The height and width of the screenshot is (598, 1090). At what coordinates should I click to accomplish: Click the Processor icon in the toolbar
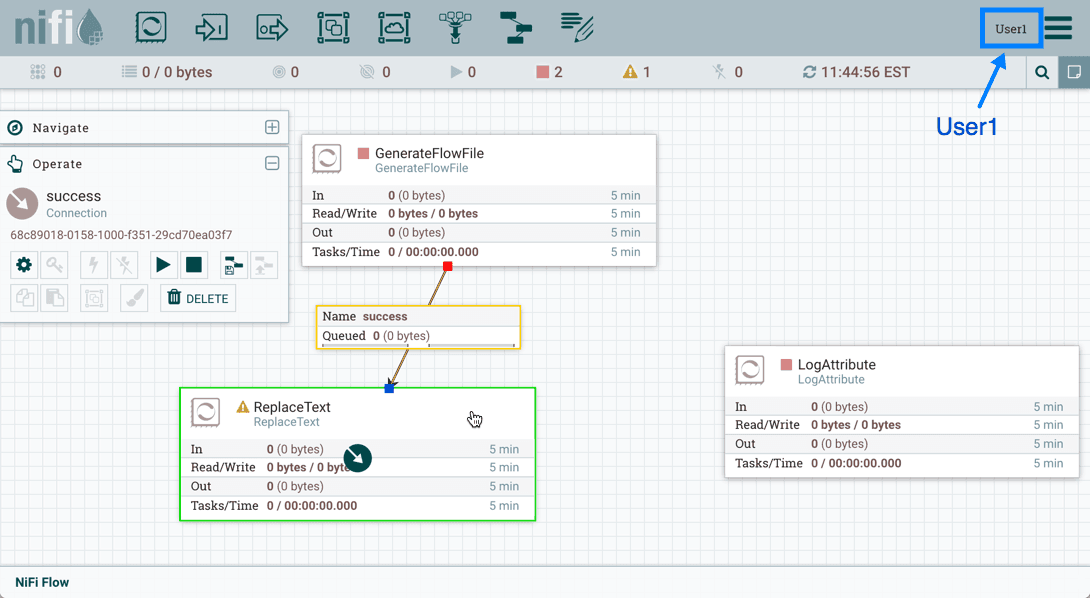pyautogui.click(x=151, y=27)
